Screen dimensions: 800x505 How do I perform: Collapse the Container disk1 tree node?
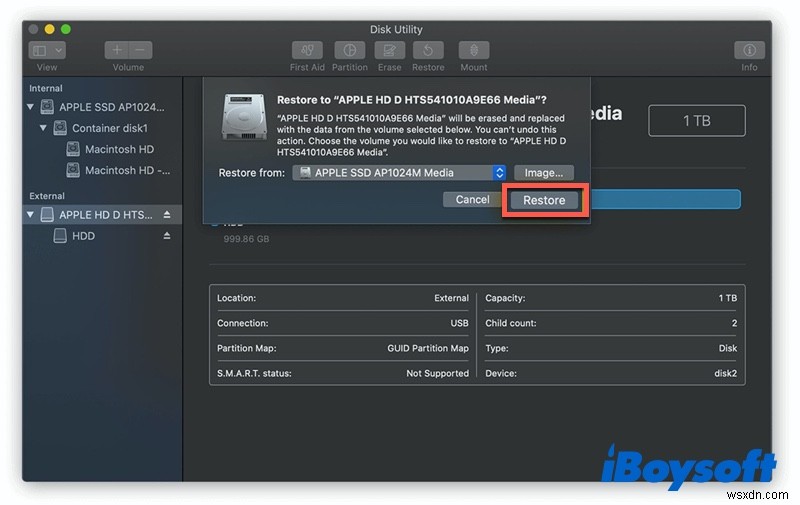(43, 128)
